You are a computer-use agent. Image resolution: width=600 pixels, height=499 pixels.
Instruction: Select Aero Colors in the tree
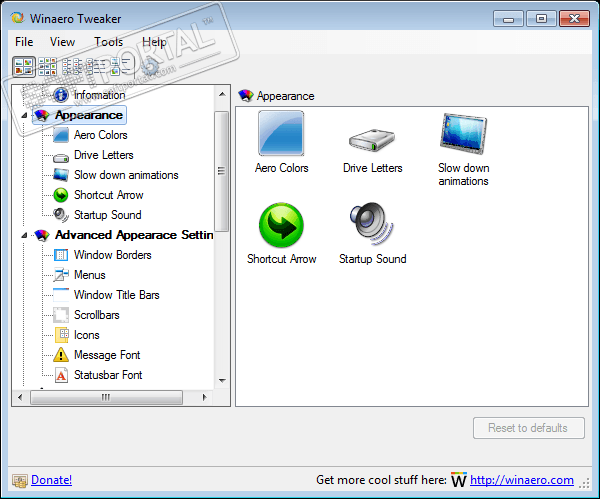[101, 135]
